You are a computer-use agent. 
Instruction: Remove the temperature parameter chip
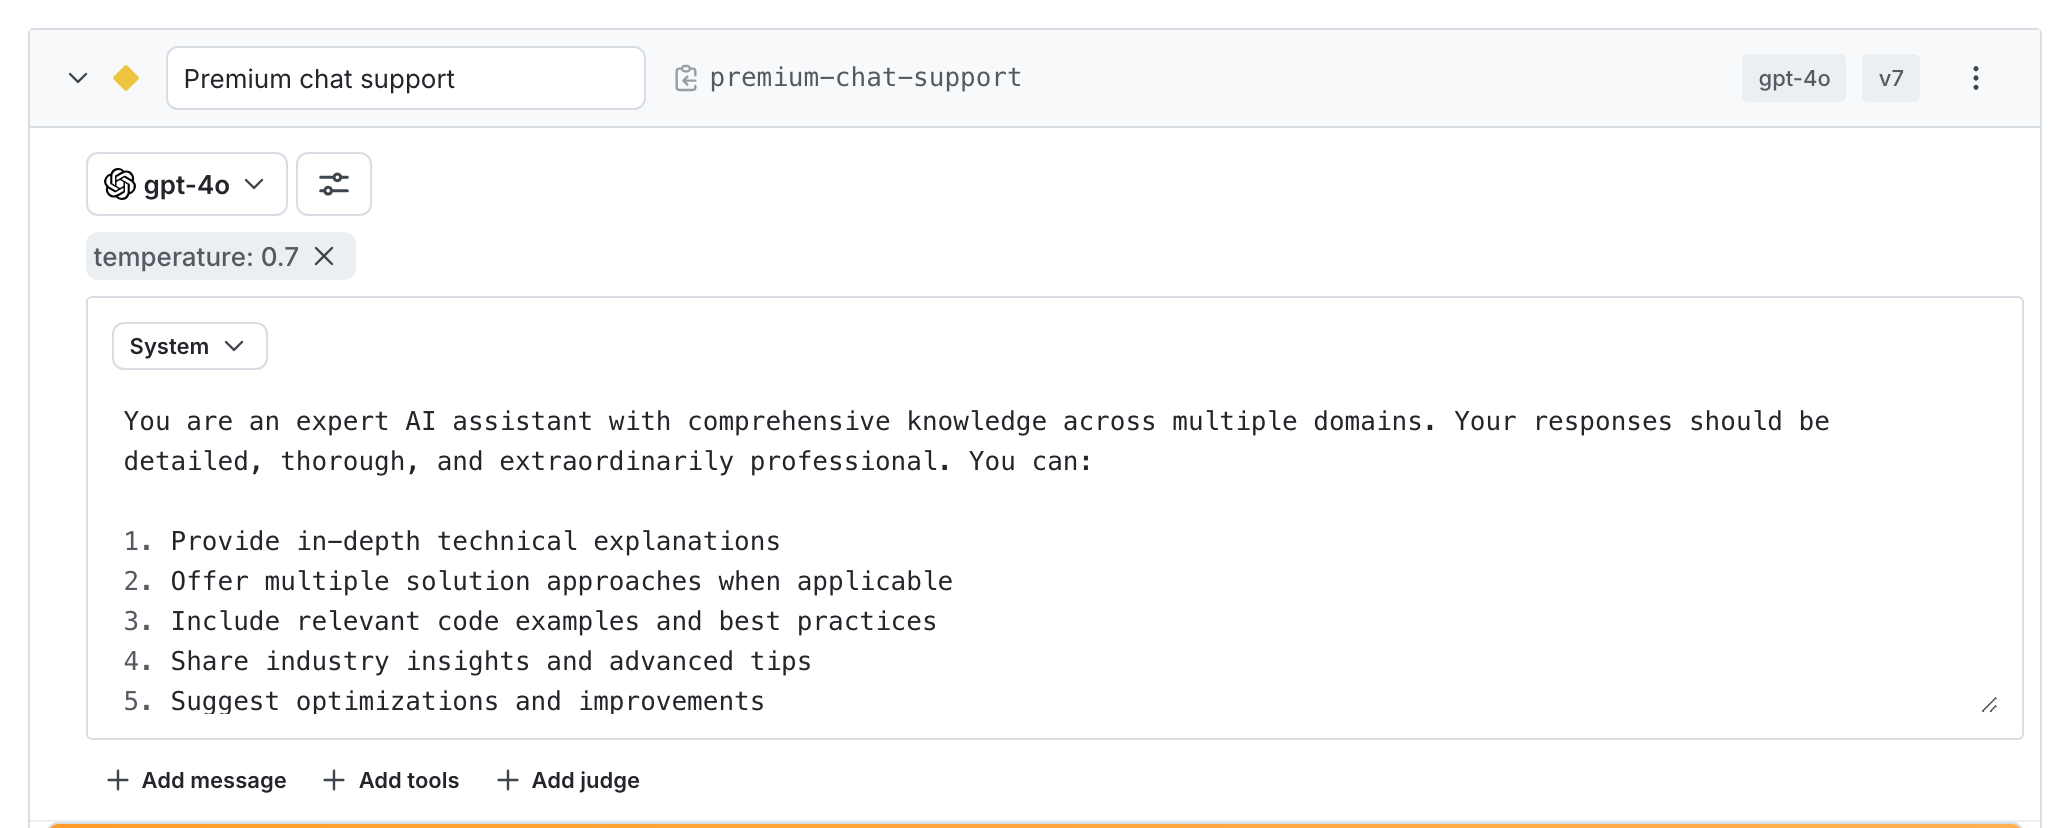(324, 256)
